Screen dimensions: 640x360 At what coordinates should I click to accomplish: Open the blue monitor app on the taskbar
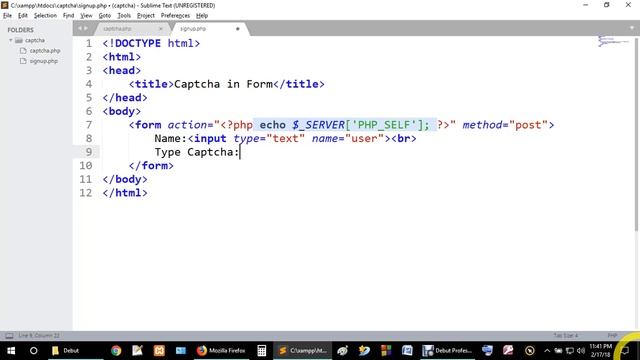[x=487, y=351]
